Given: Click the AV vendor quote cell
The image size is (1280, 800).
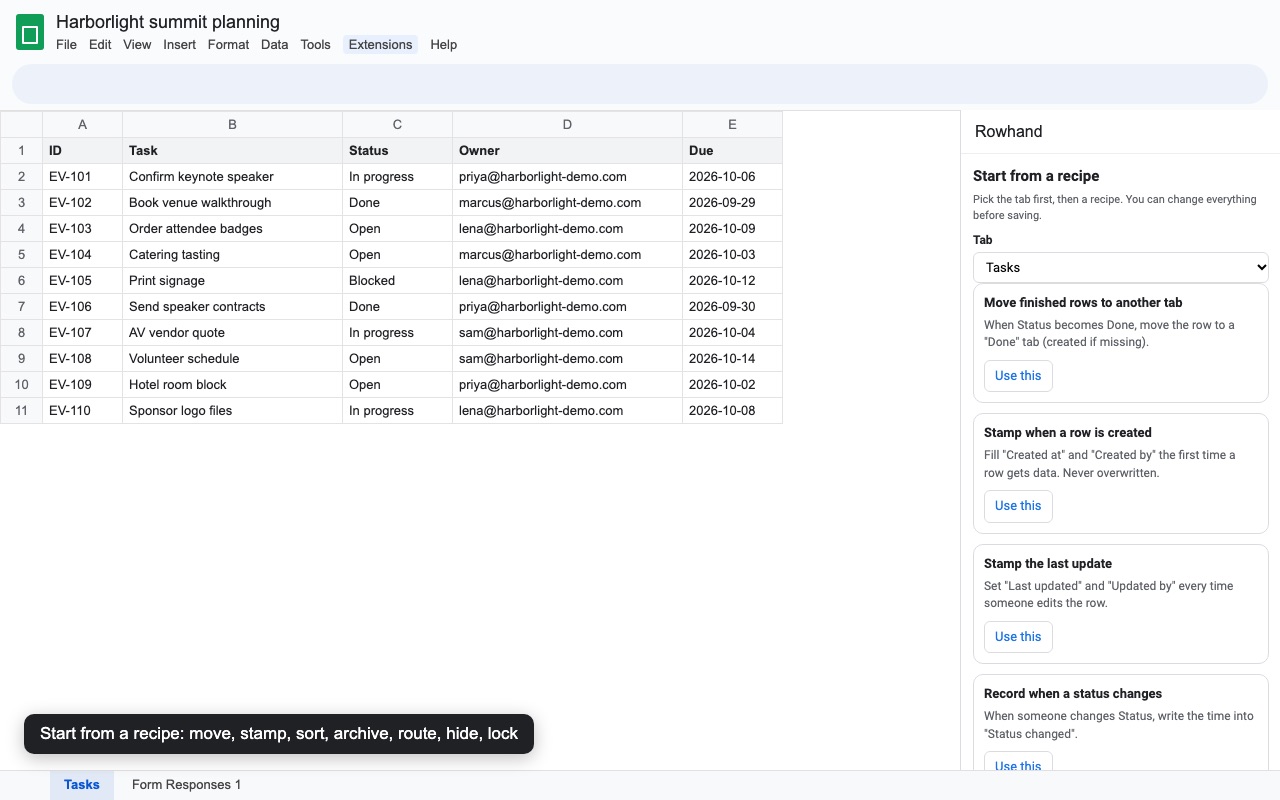Looking at the screenshot, I should click(232, 333).
